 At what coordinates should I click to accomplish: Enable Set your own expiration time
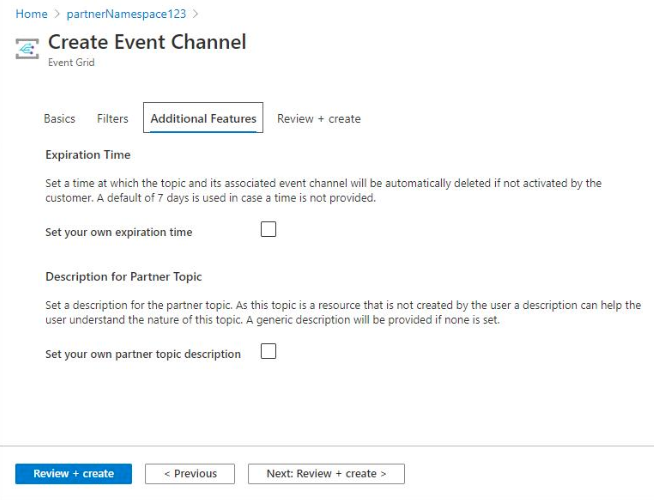click(x=268, y=229)
